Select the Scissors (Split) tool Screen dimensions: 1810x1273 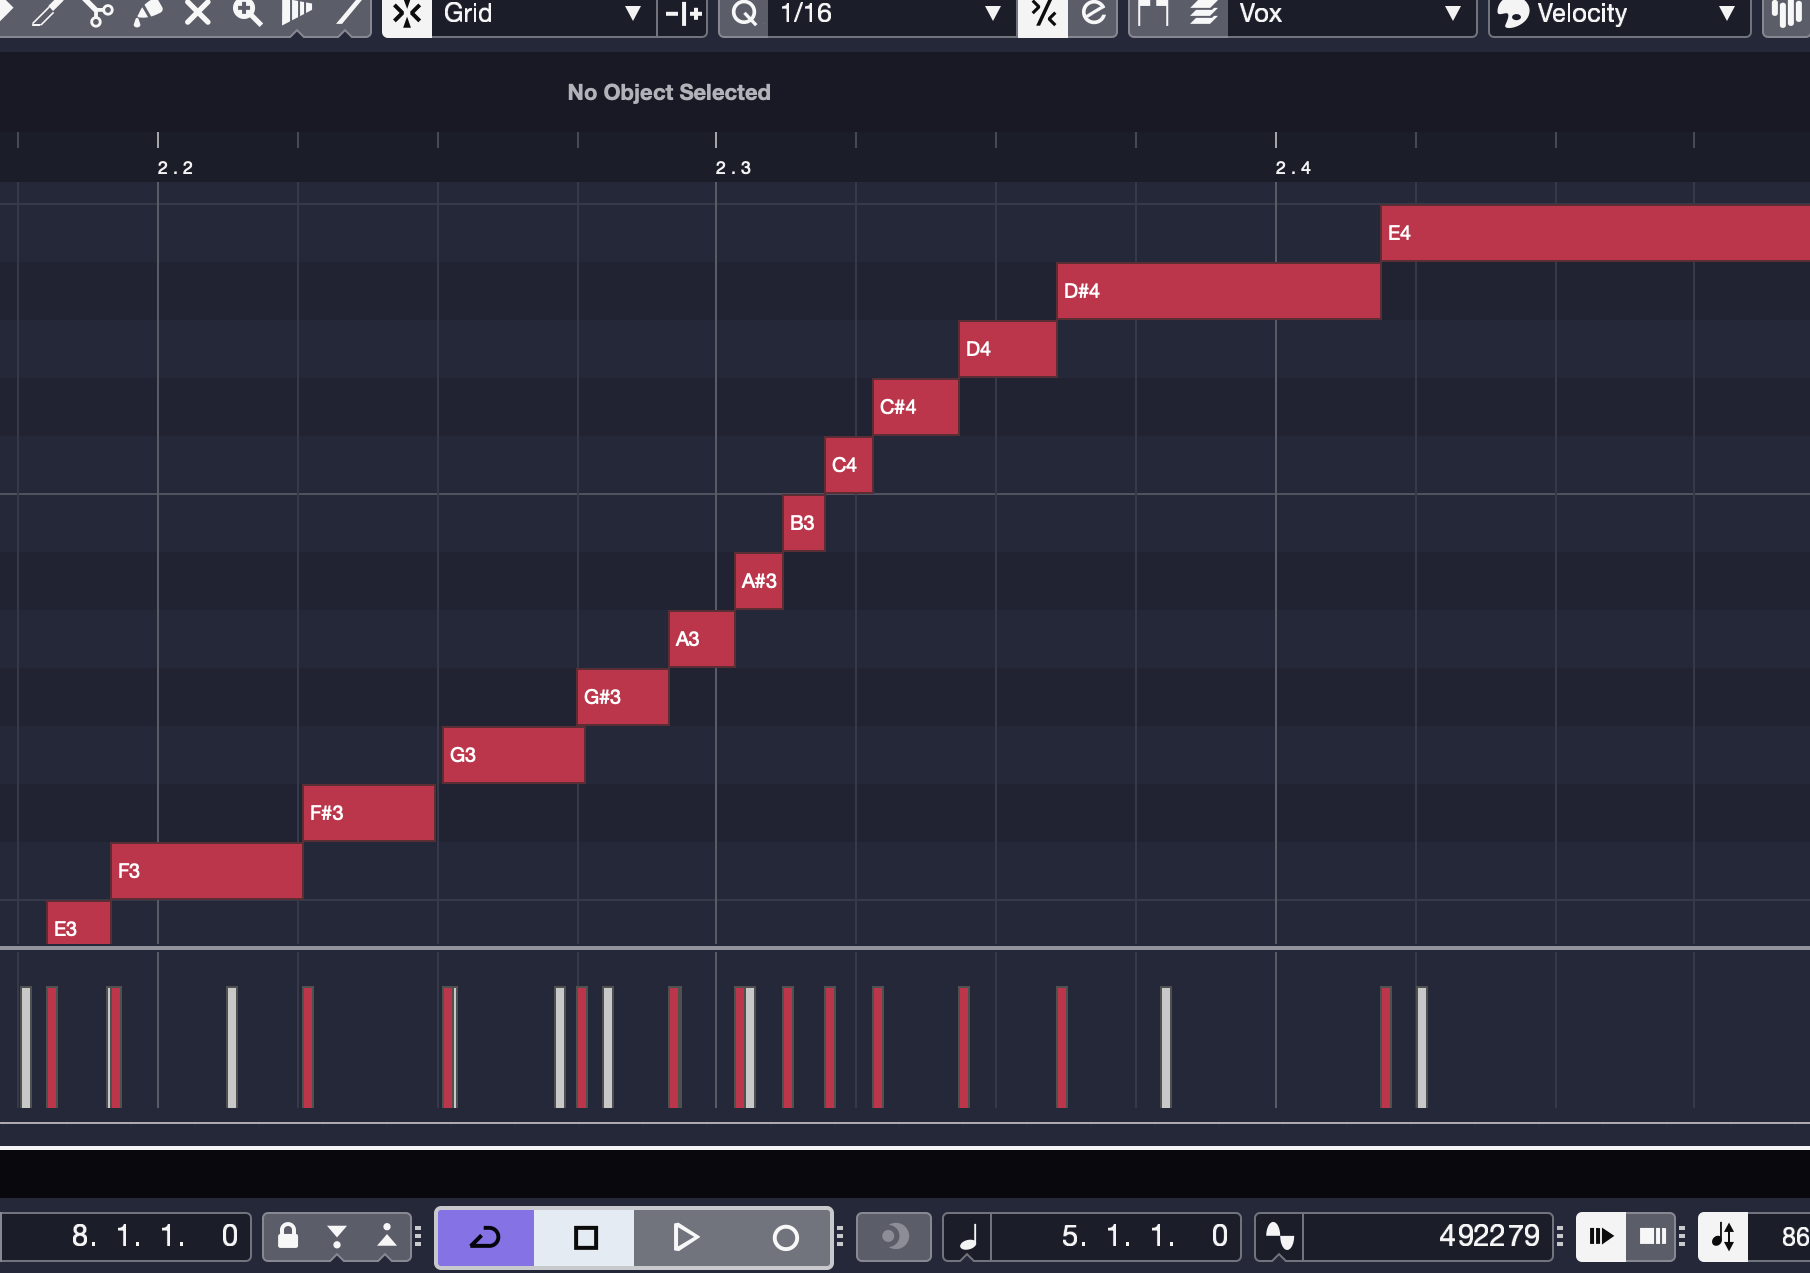tap(97, 14)
